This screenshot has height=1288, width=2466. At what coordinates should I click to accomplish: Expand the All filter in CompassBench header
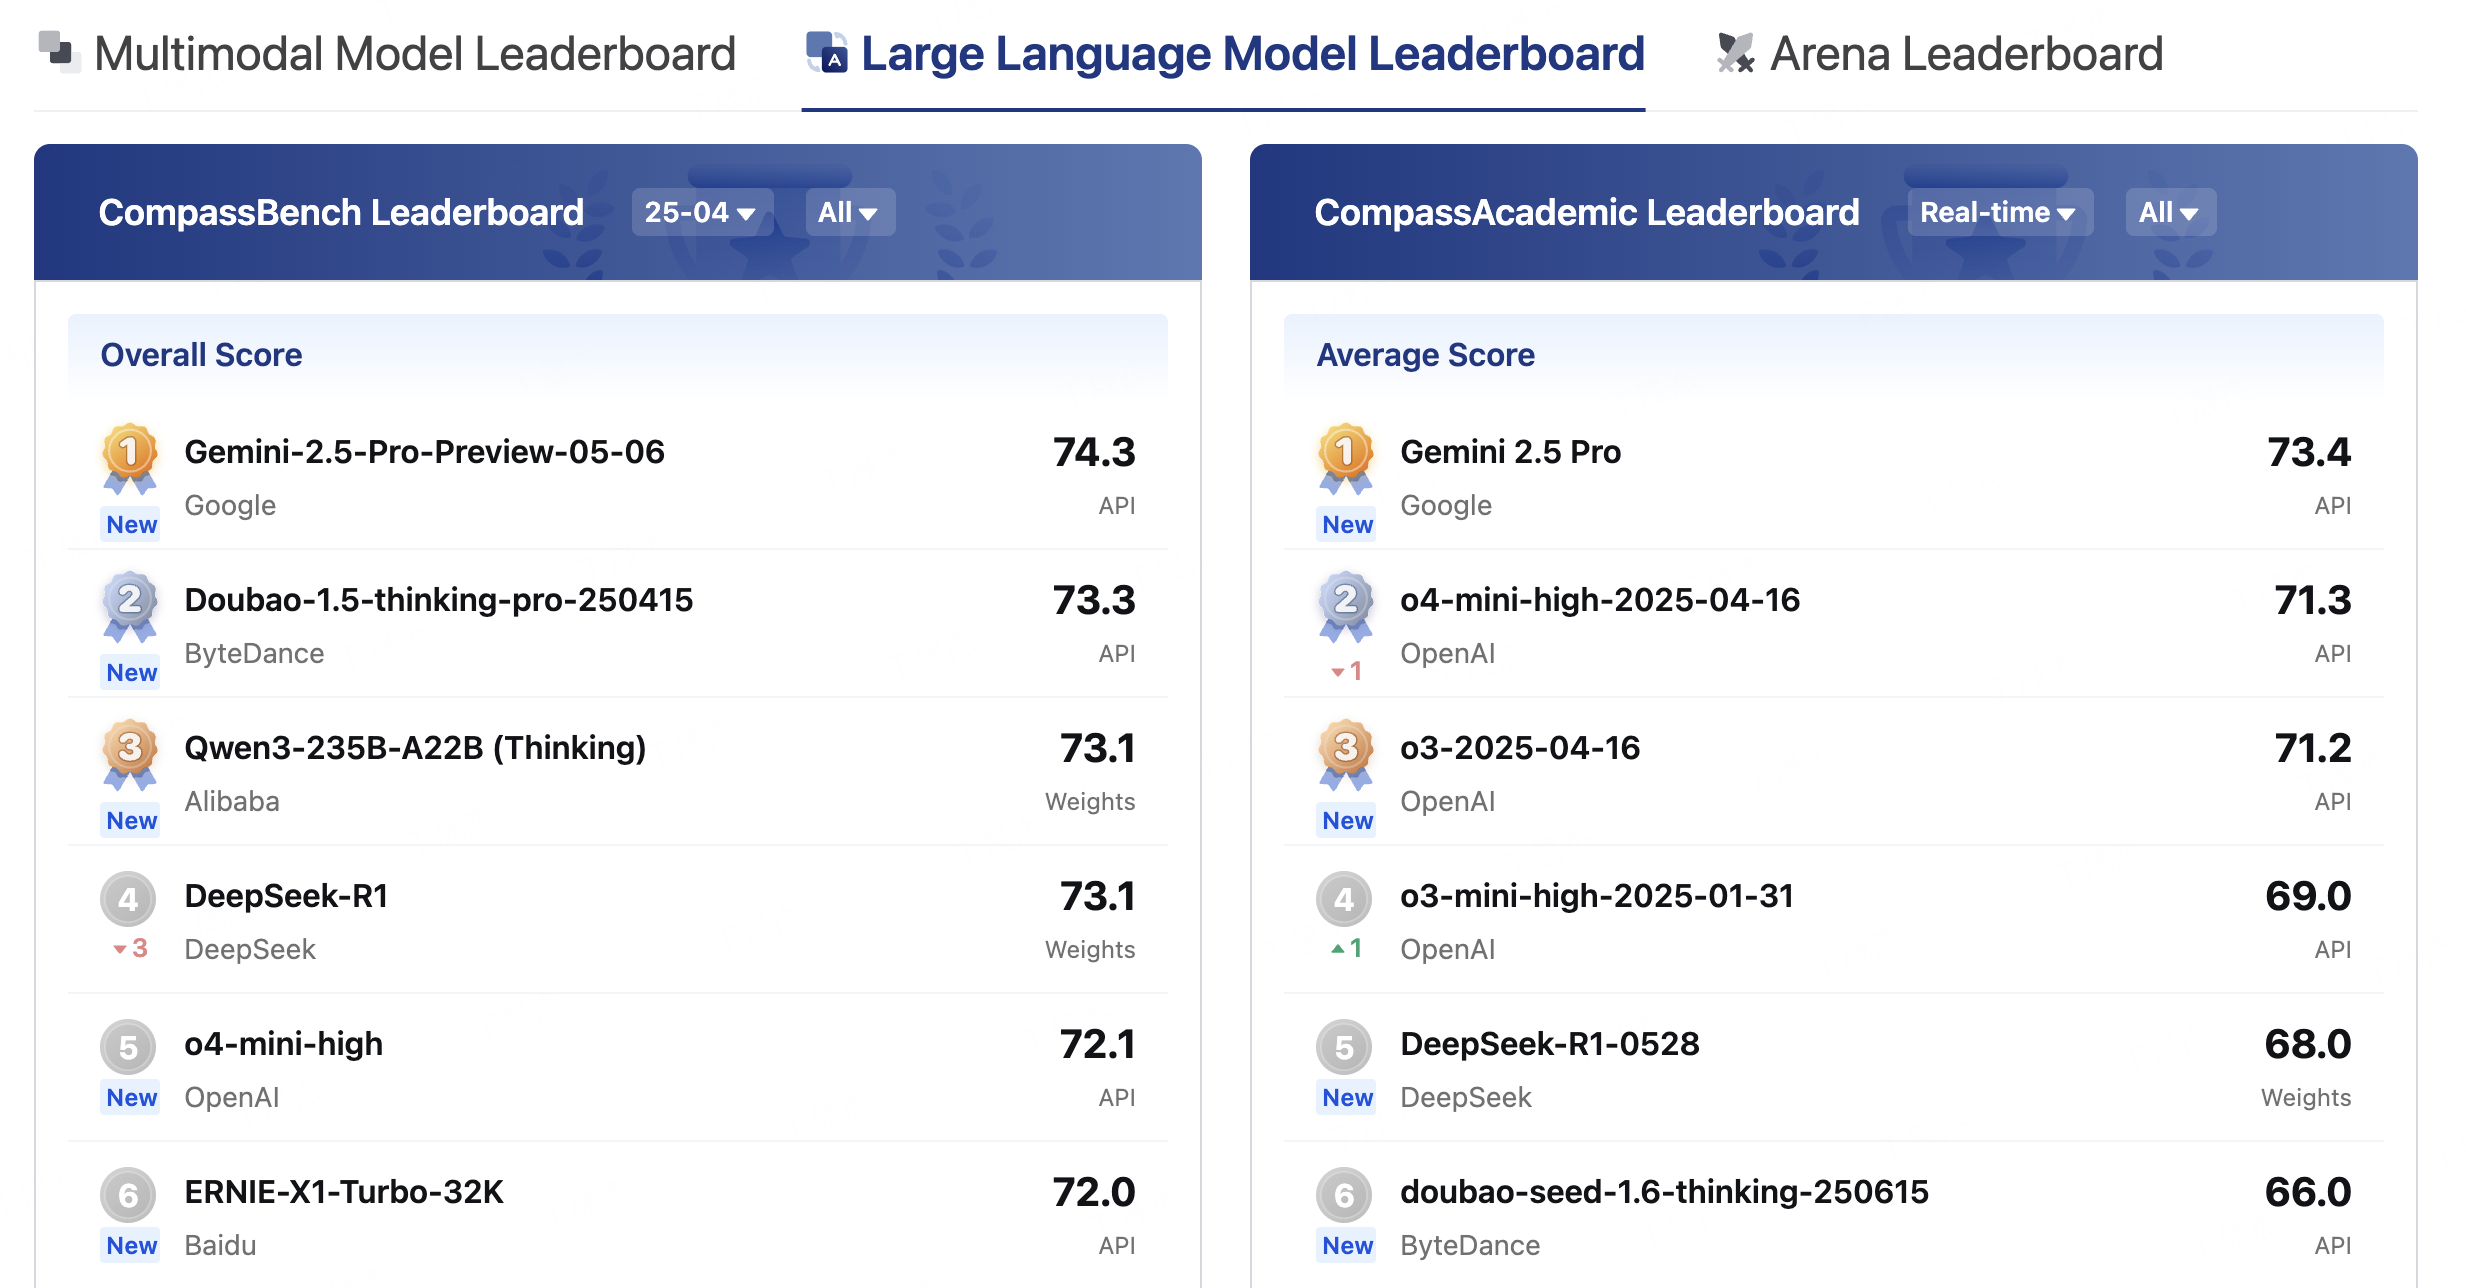pyautogui.click(x=849, y=212)
